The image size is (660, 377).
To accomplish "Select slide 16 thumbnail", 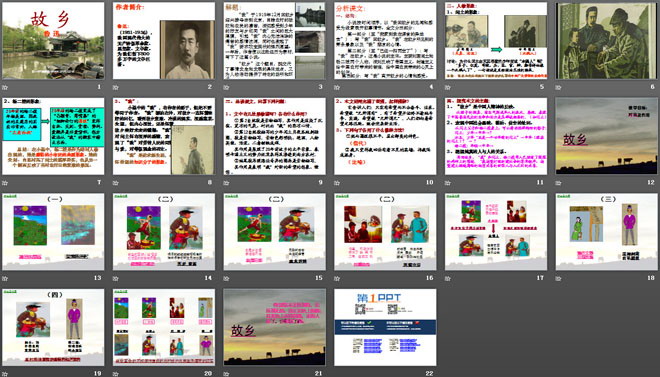I will coord(385,232).
